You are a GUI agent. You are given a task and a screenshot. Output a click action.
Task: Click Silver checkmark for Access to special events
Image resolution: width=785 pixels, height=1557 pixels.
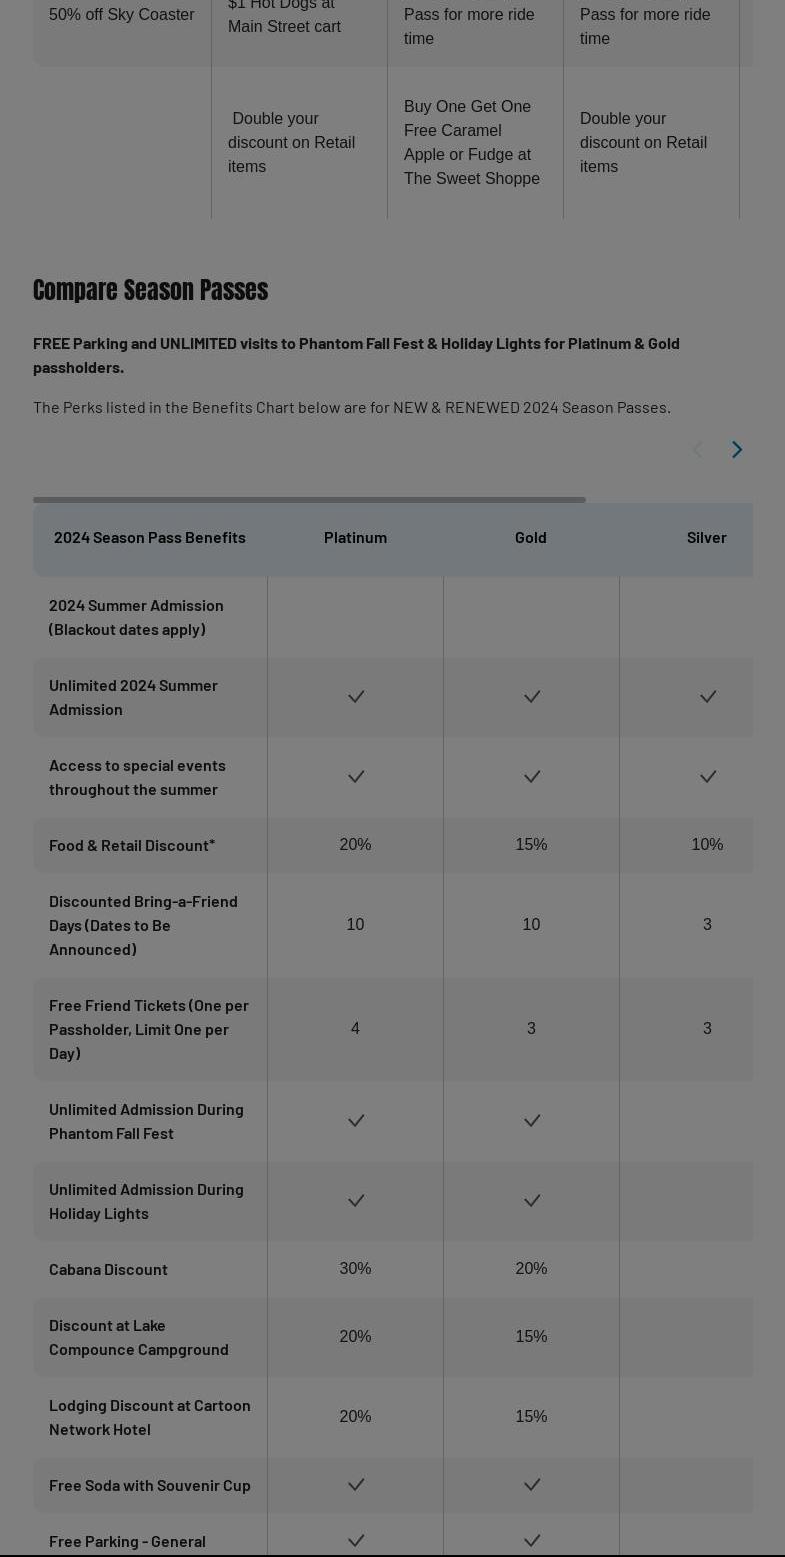tap(707, 777)
